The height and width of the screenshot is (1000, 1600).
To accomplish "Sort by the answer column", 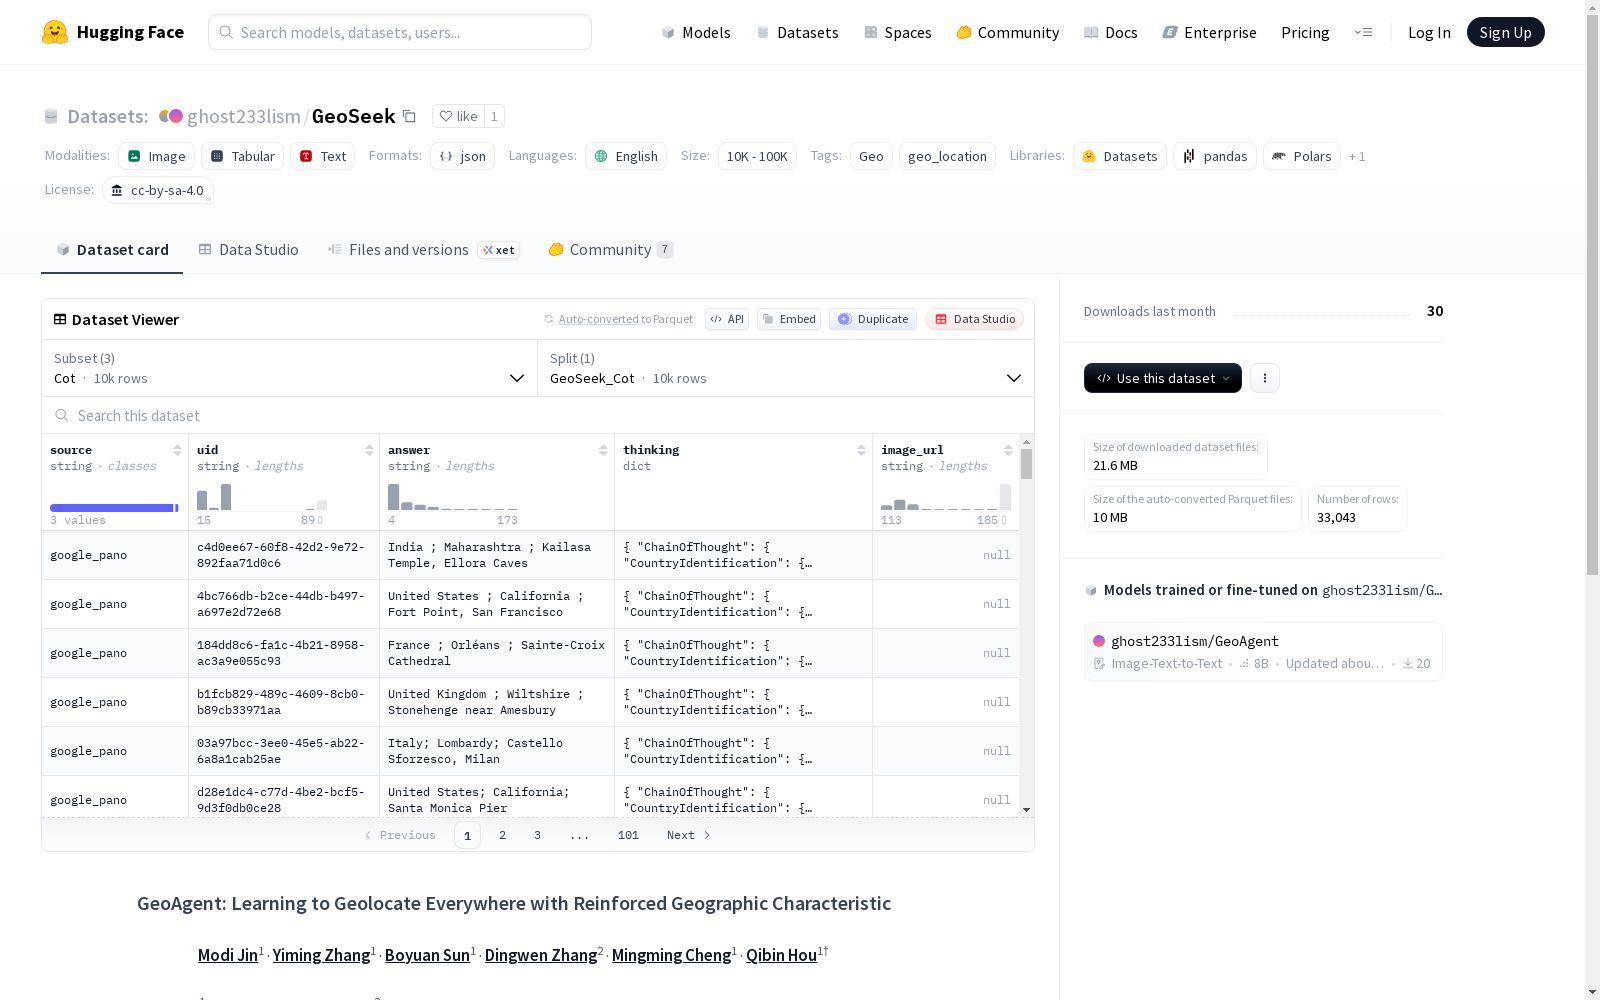I will (603, 450).
